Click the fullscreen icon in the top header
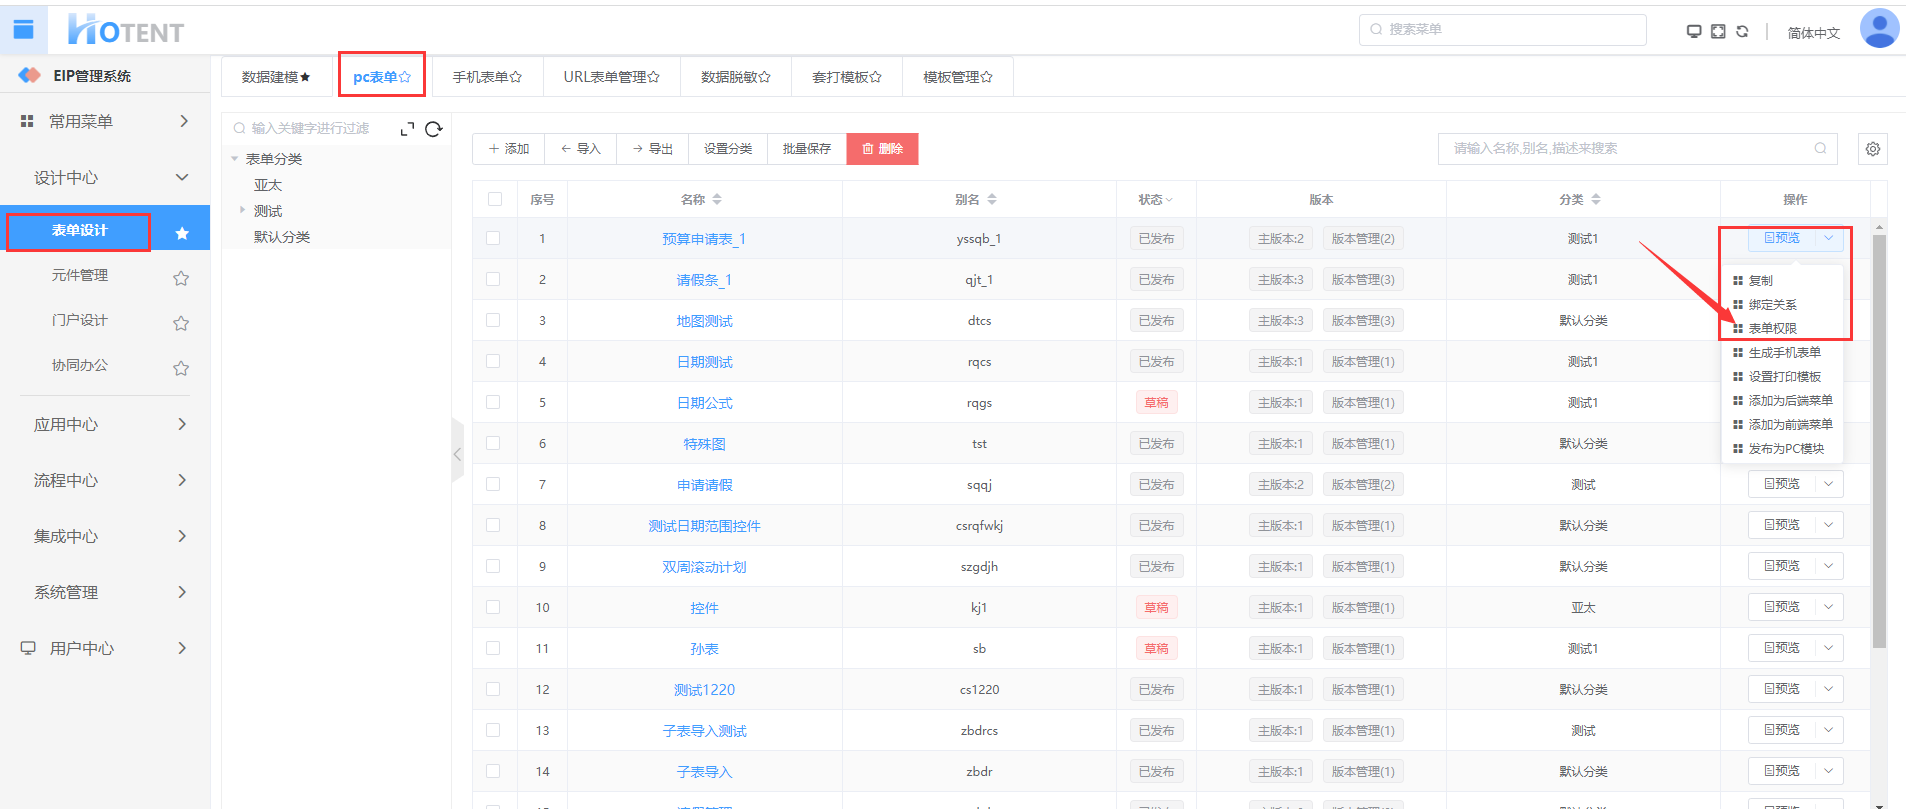1906x809 pixels. click(1718, 31)
